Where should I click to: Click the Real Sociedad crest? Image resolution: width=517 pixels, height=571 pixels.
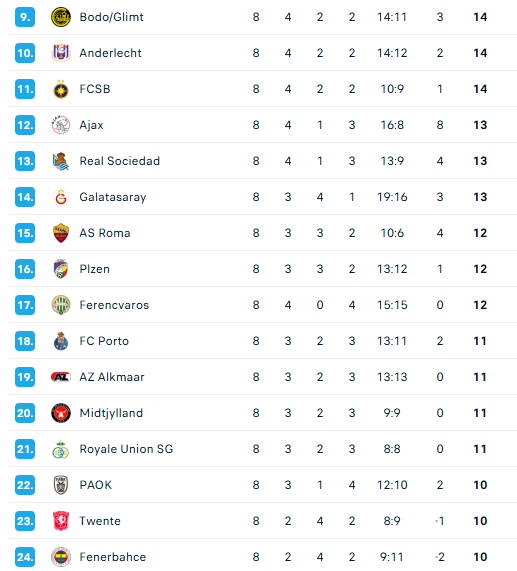(61, 161)
